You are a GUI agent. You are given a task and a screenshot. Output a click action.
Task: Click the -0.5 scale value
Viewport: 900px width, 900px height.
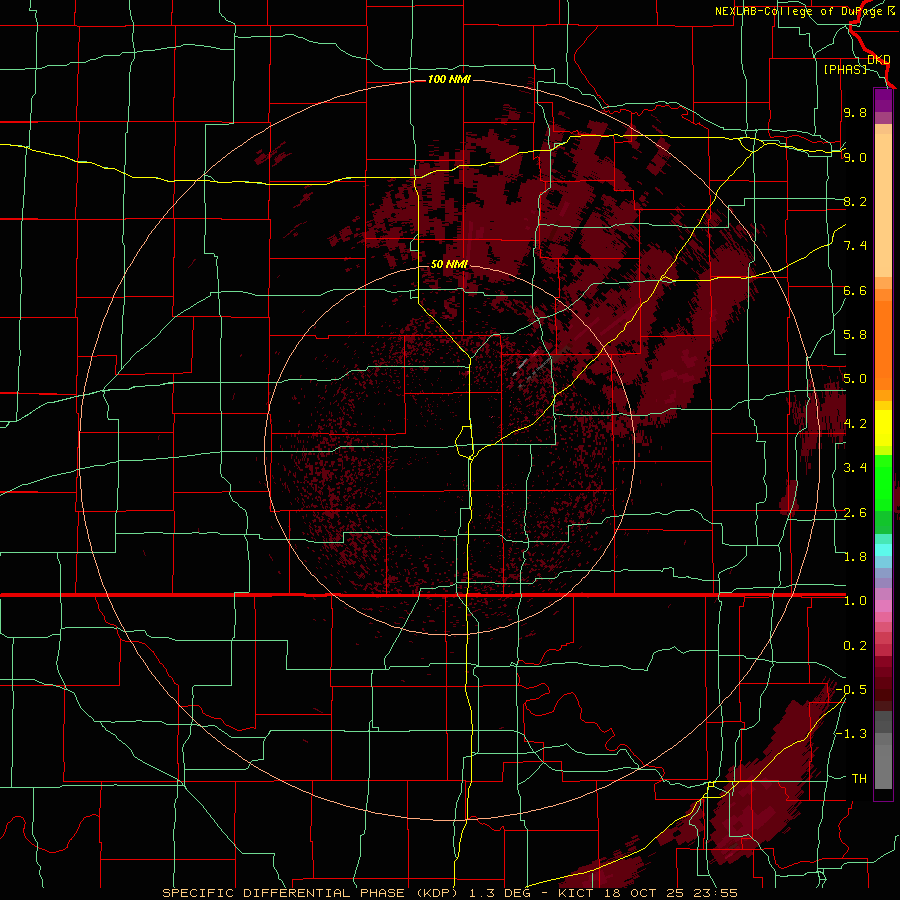pos(851,690)
